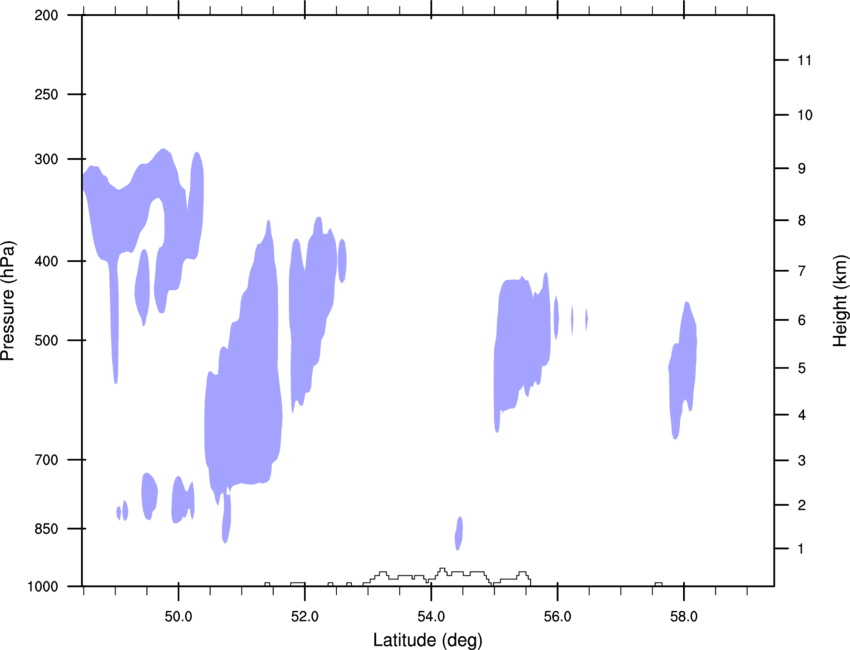Click the 3 km height label

click(802, 461)
